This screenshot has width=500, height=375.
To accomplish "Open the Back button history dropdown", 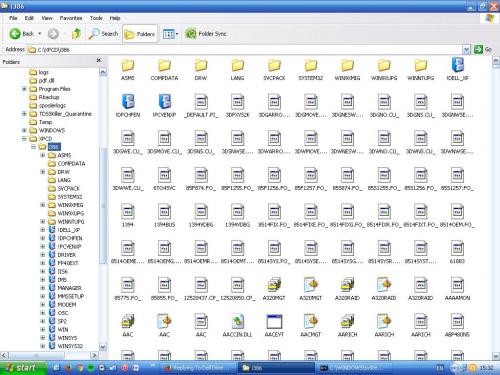I will [40, 34].
